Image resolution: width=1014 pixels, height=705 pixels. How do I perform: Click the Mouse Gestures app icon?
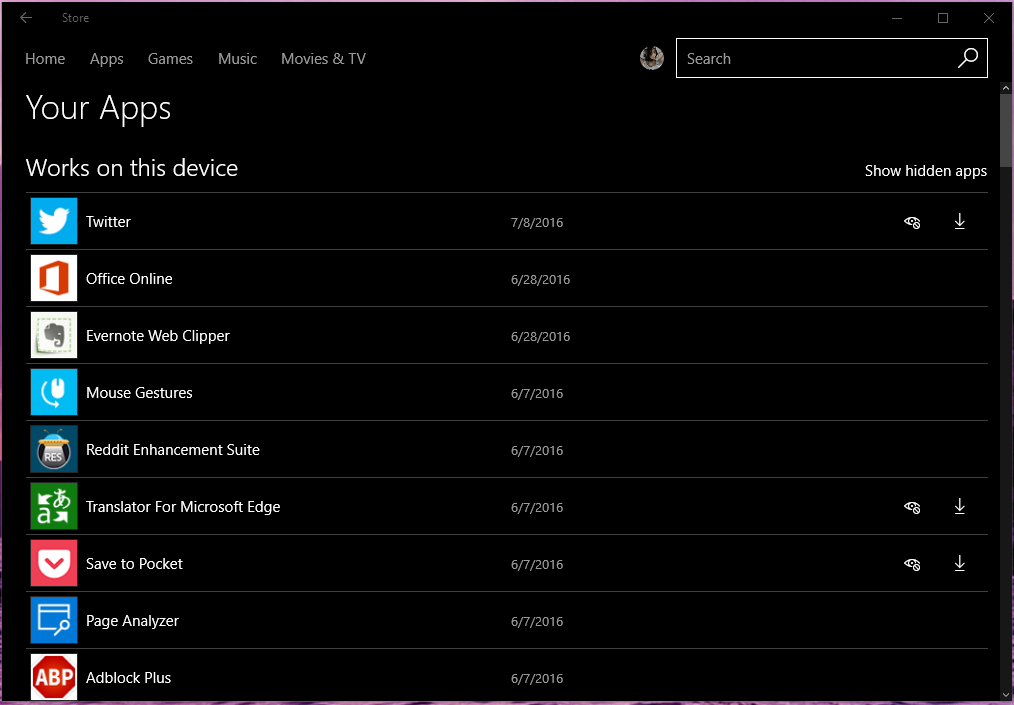54,392
